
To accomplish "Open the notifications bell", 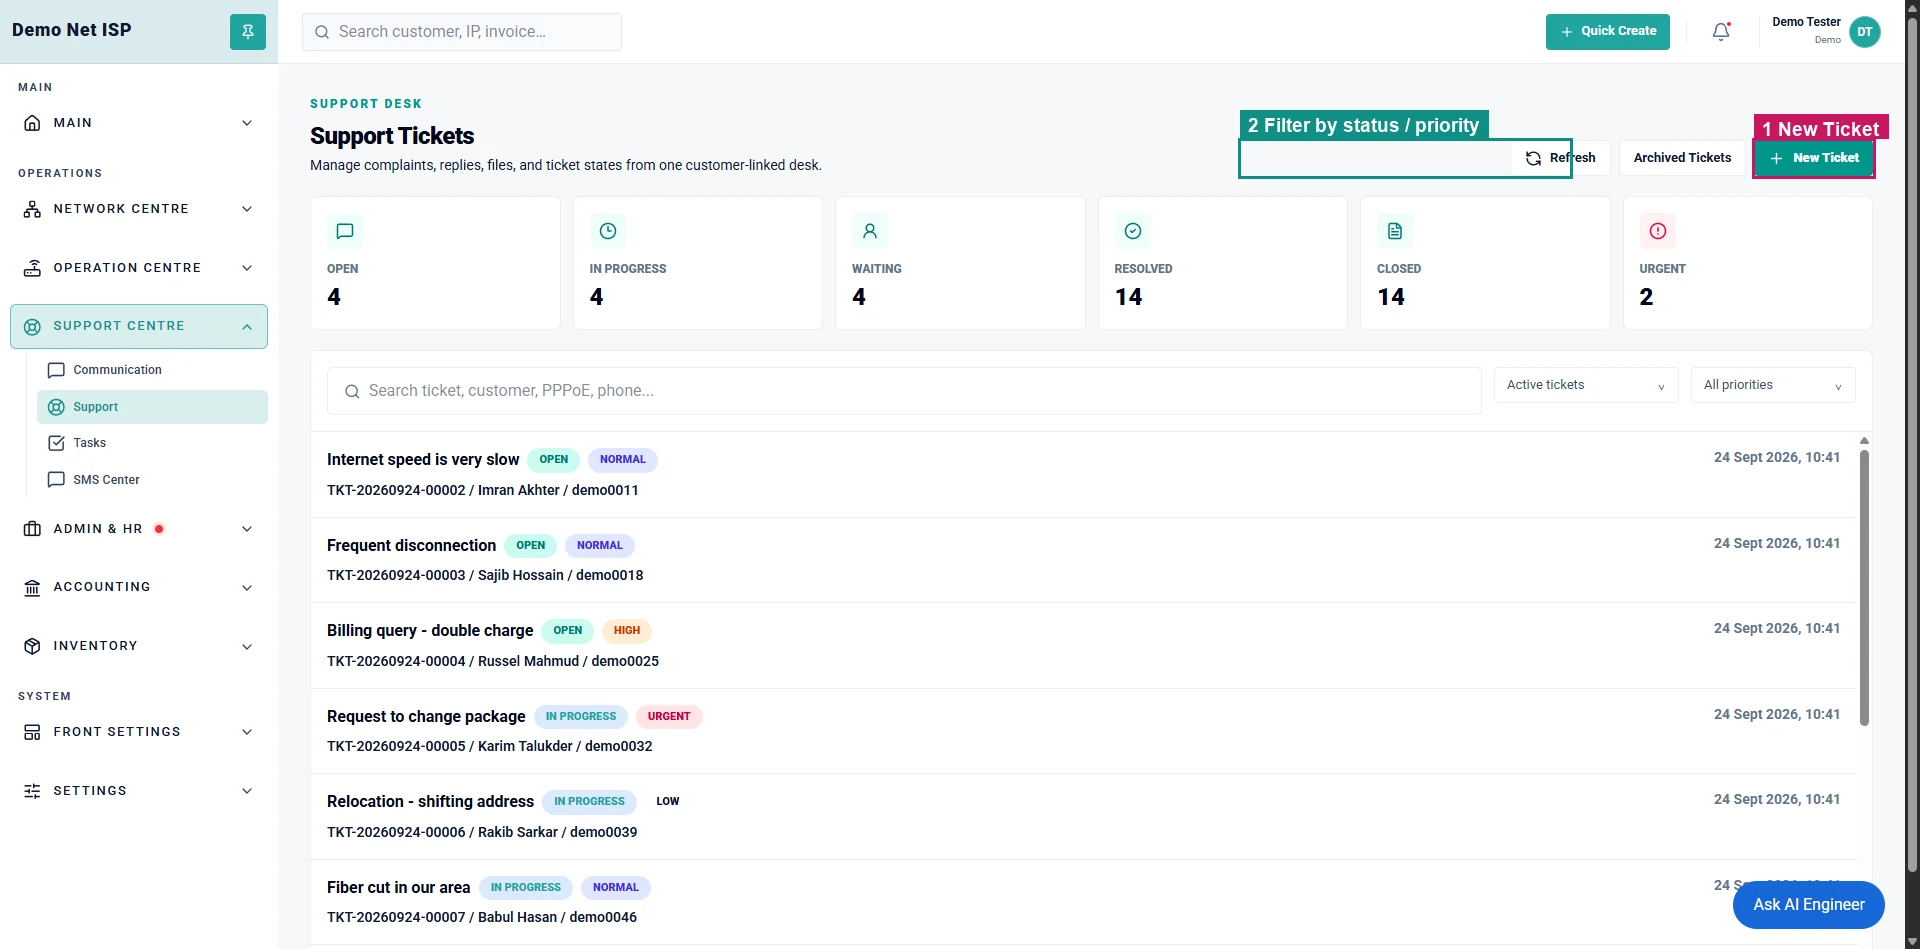I will coord(1721,32).
